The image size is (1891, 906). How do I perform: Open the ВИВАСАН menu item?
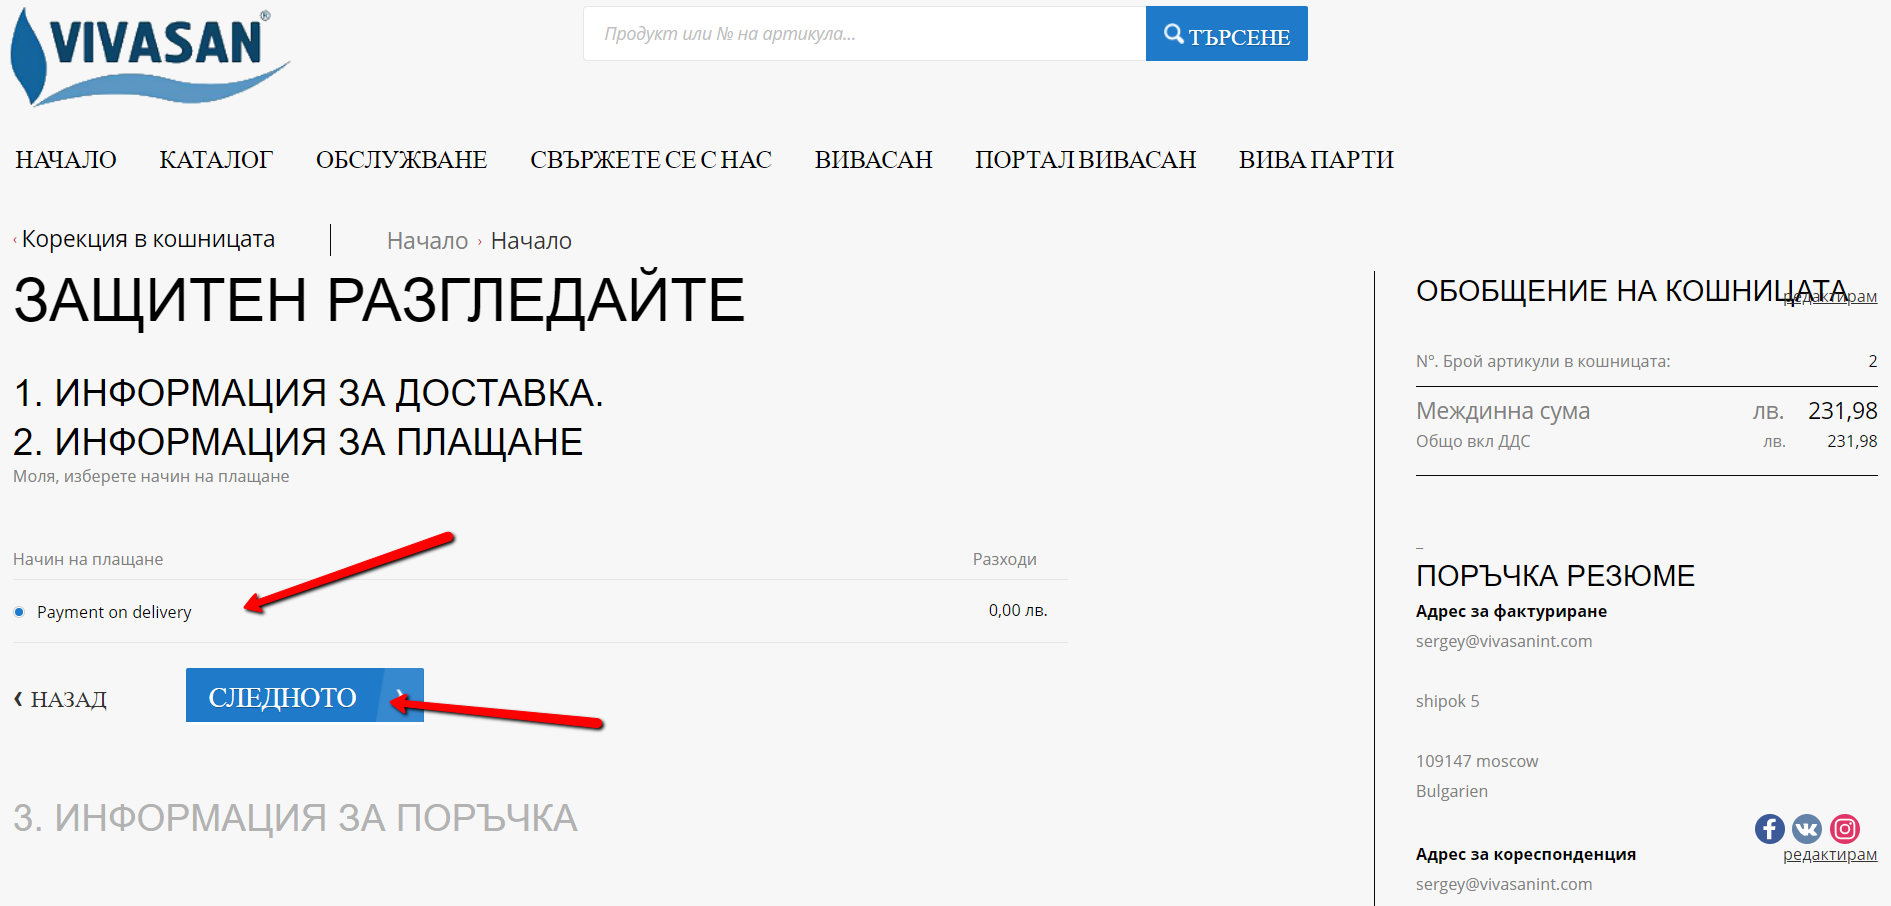tap(873, 160)
